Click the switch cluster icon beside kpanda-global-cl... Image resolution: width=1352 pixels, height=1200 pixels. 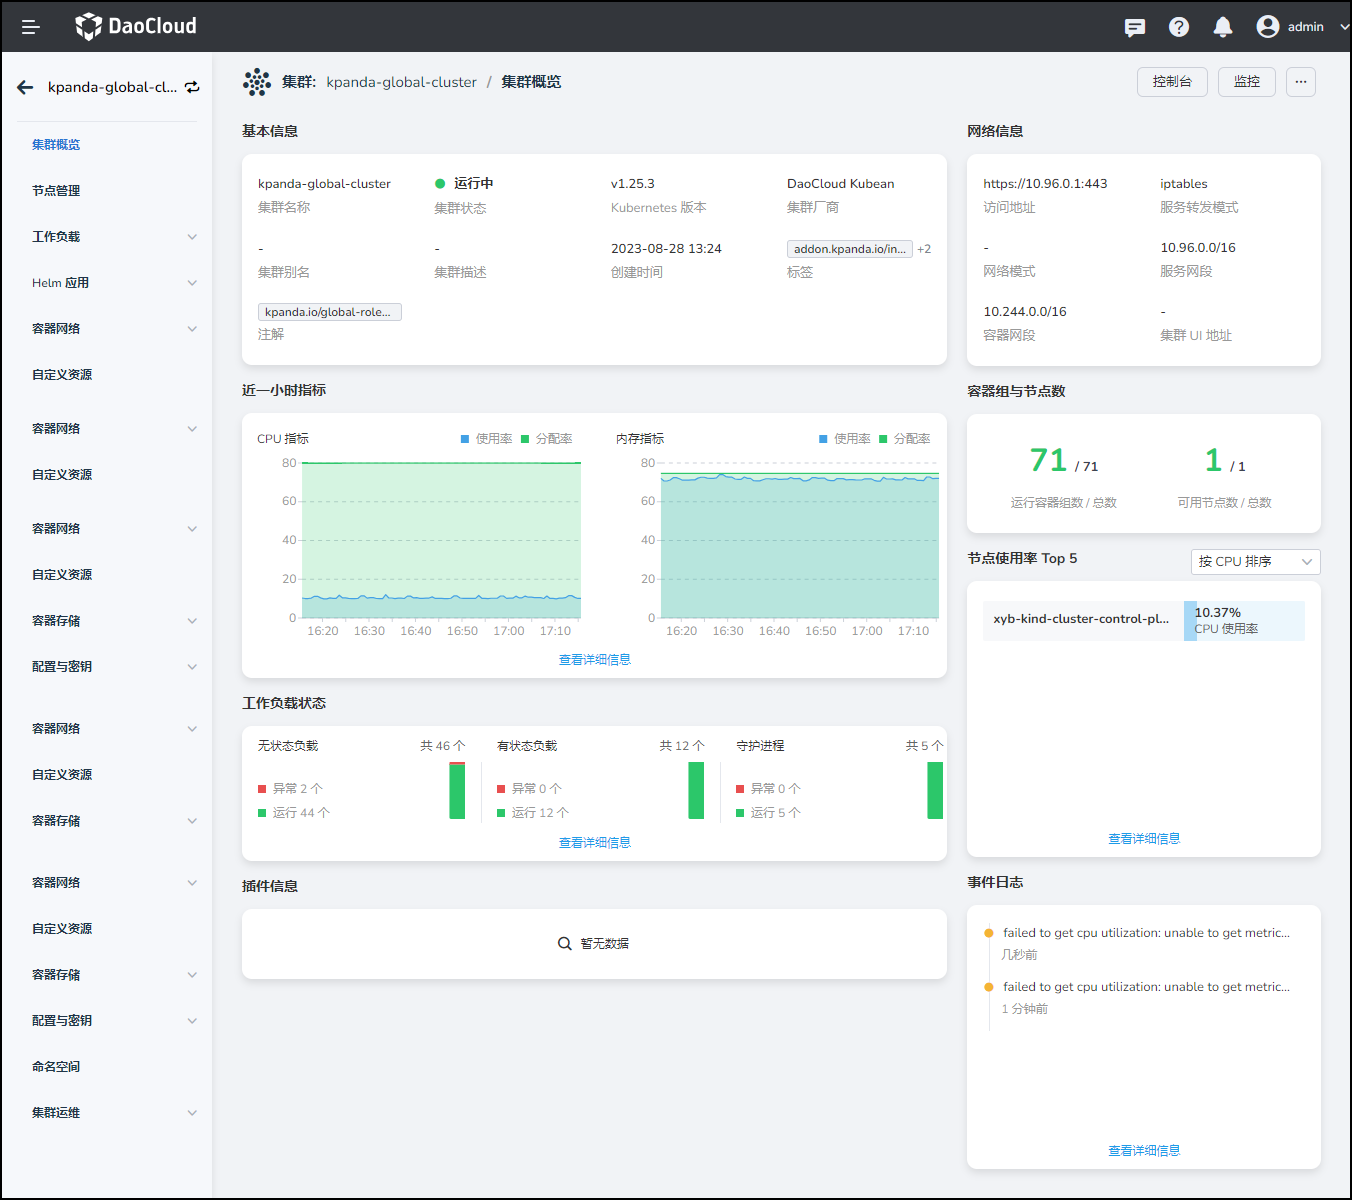click(192, 87)
